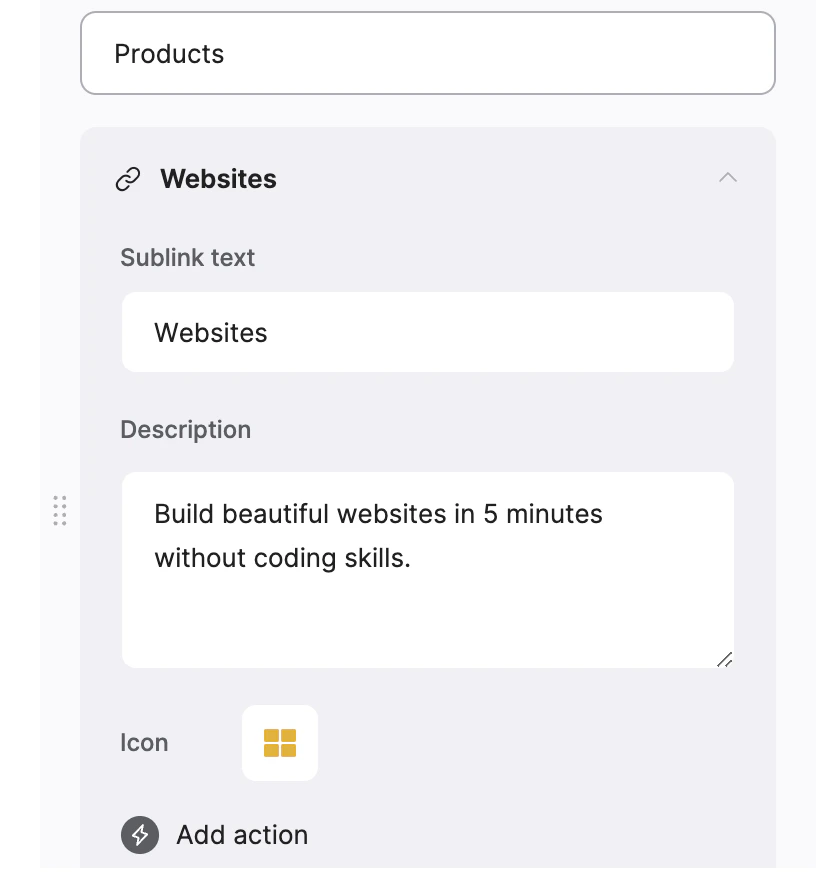Click the Websites header row empty space before the chevron
Viewport: 838px width, 892px height.
click(x=495, y=179)
